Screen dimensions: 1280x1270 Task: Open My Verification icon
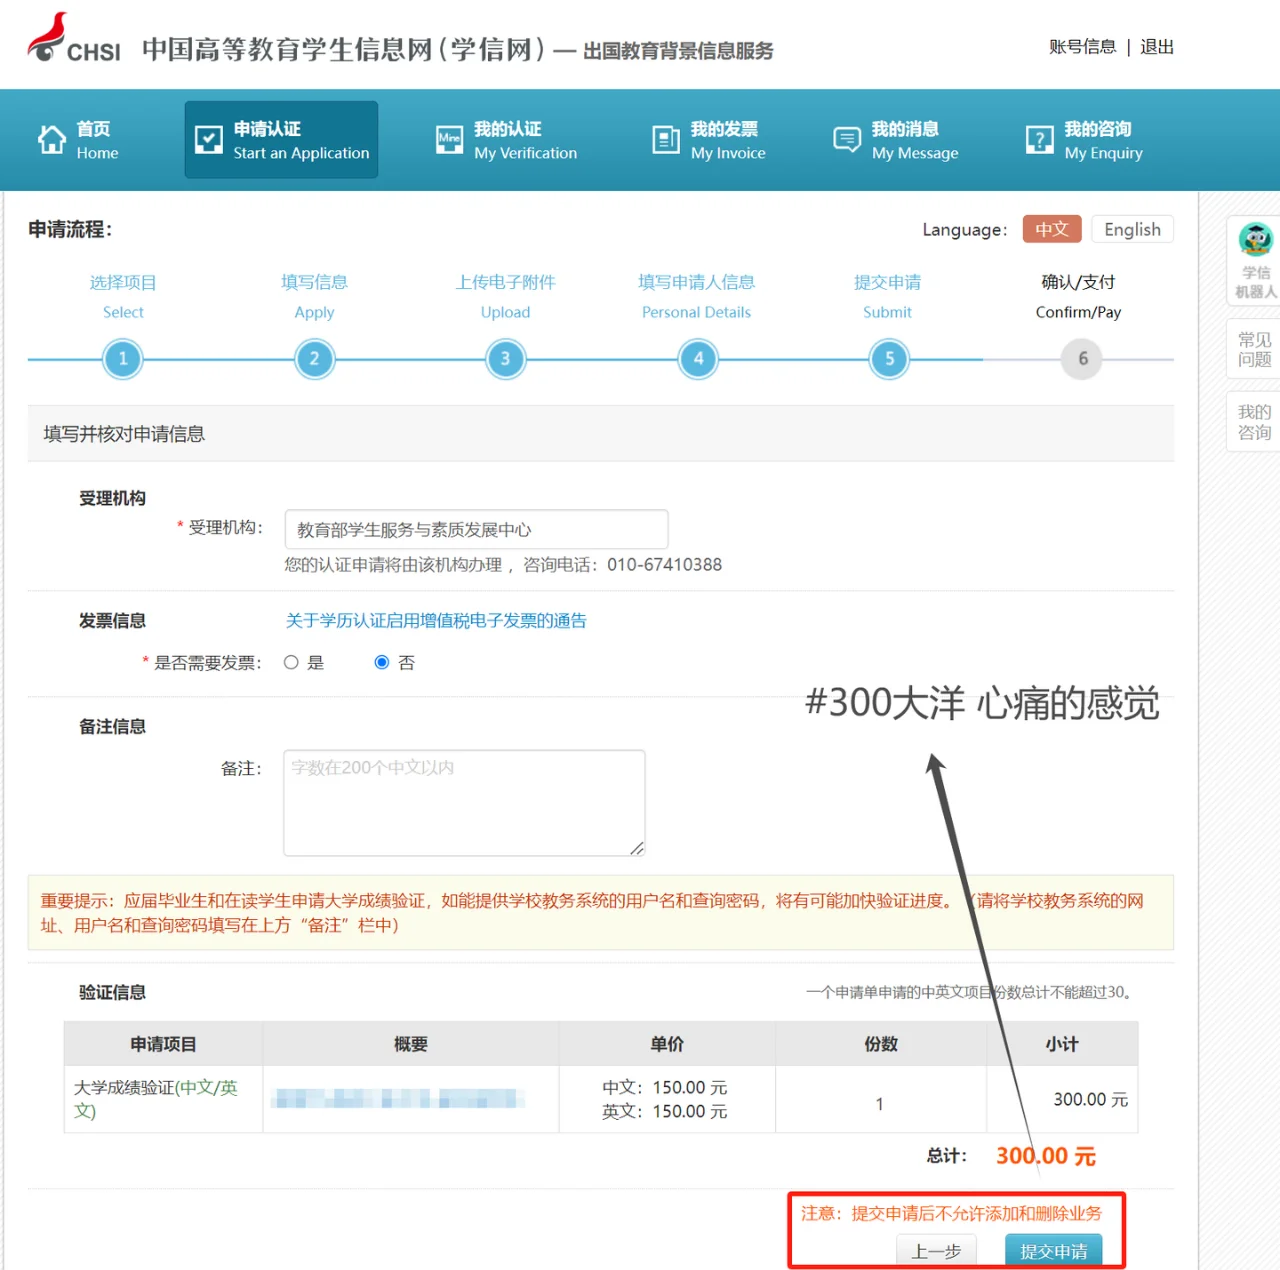[x=450, y=140]
